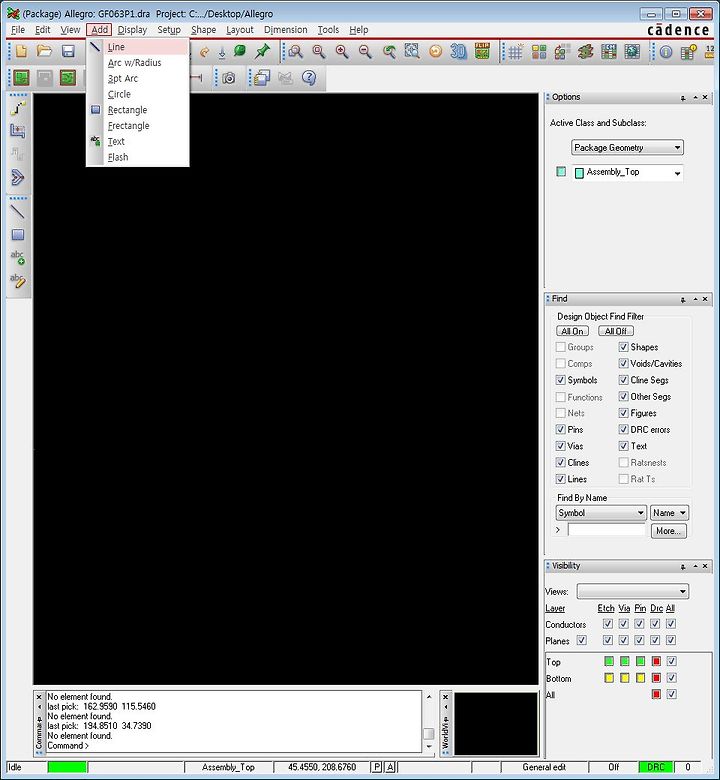Screen dimensions: 720x780
Task: Choose Rectangle from the Add menu
Action: tap(138, 110)
